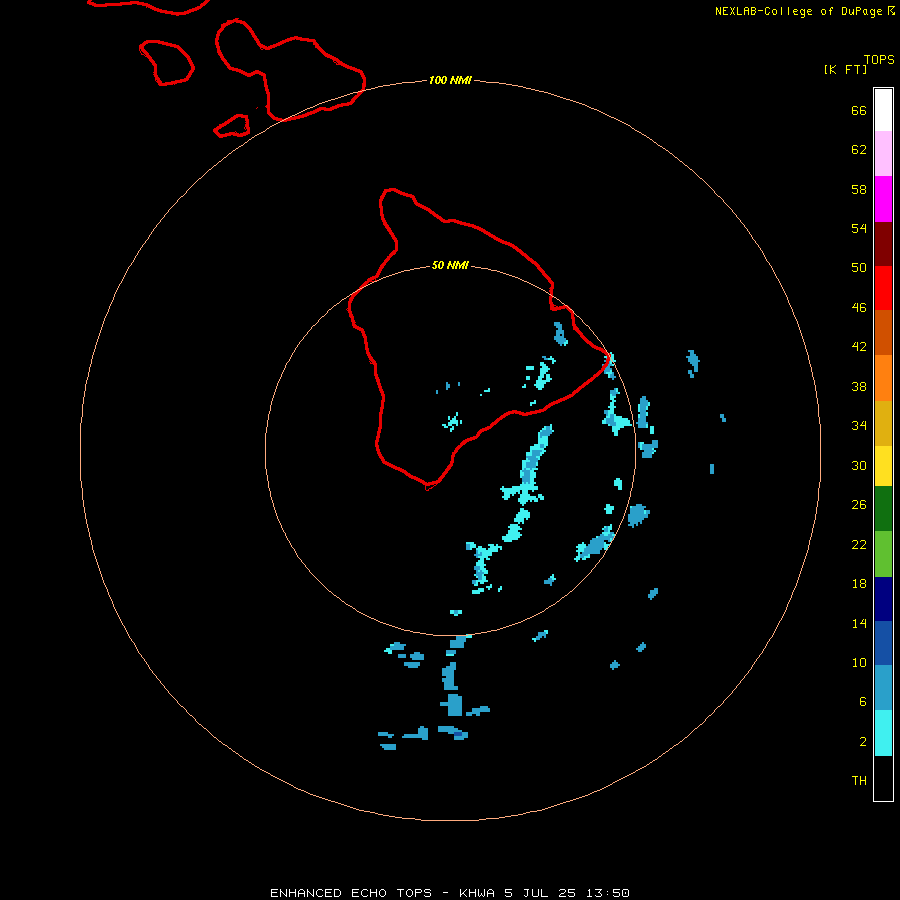900x900 pixels.
Task: Click the light pink 62 K FT swatch
Action: (x=883, y=154)
